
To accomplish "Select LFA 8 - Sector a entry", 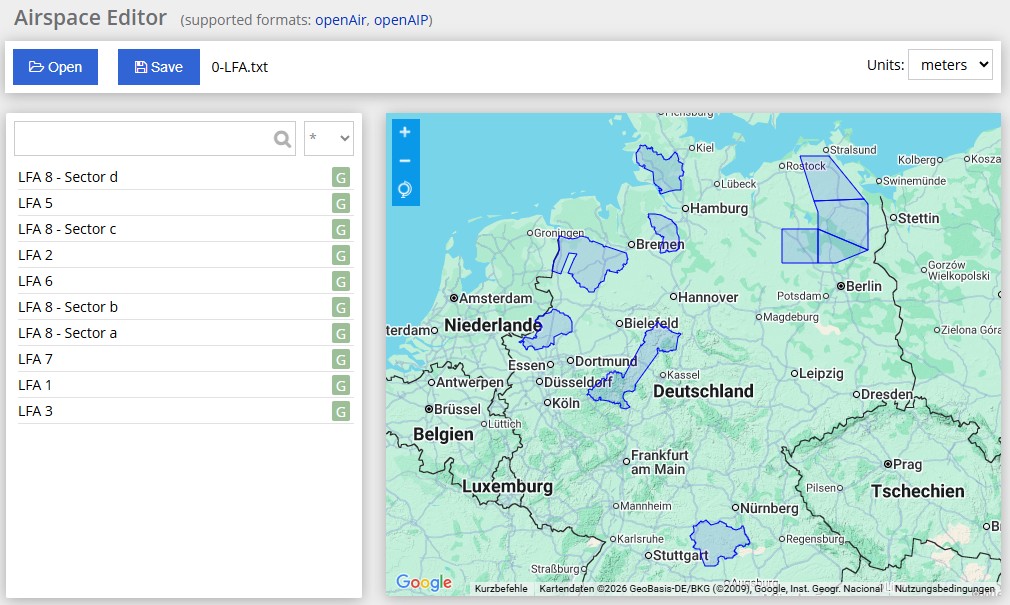I will (x=67, y=333).
